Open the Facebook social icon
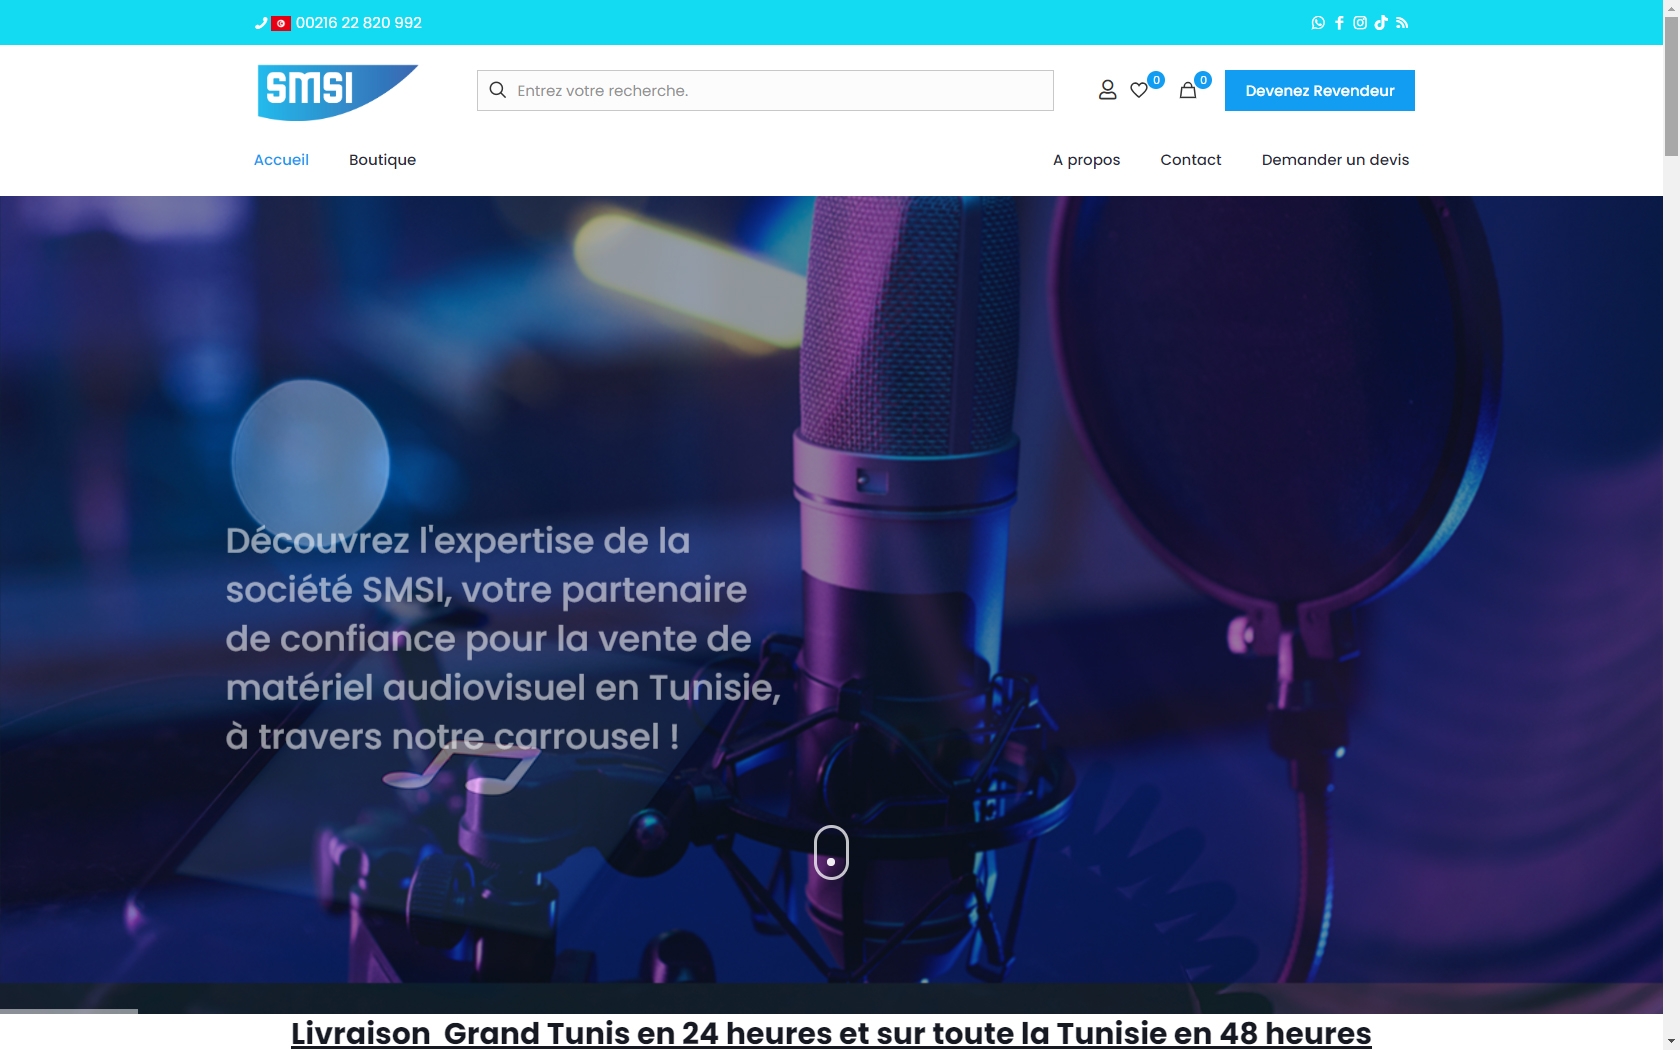Viewport: 1680px width, 1050px height. point(1339,23)
